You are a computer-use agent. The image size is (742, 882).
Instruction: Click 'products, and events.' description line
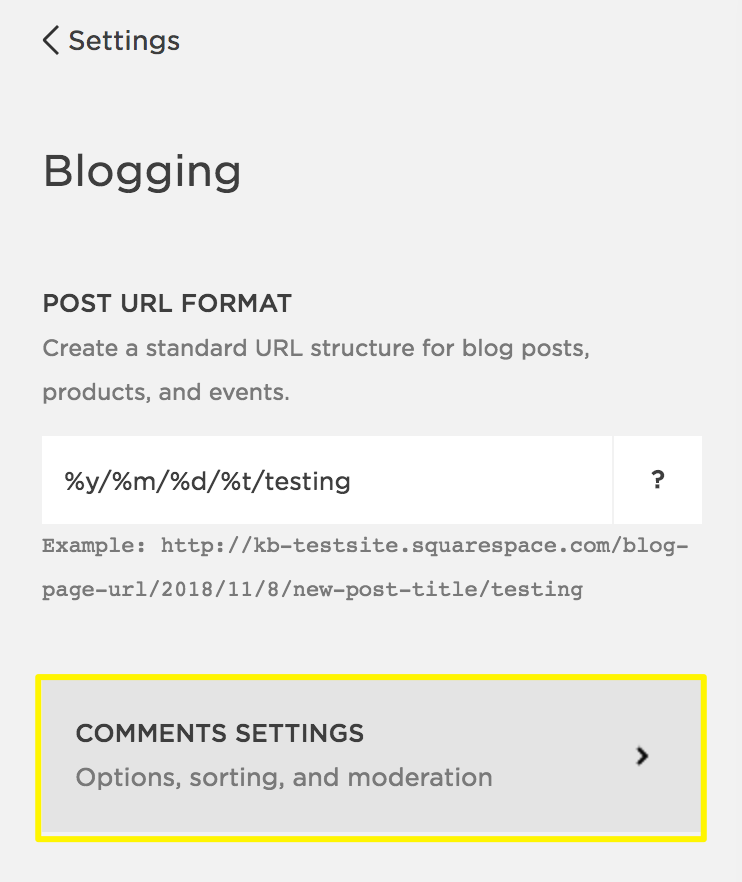point(165,392)
